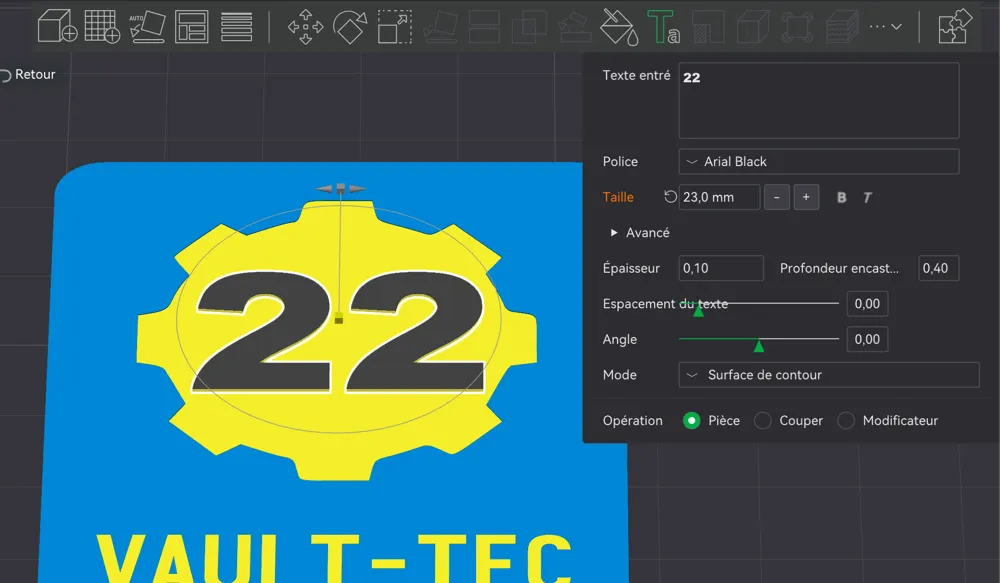
Task: Open the Assembly view puzzle icon
Action: 955,27
